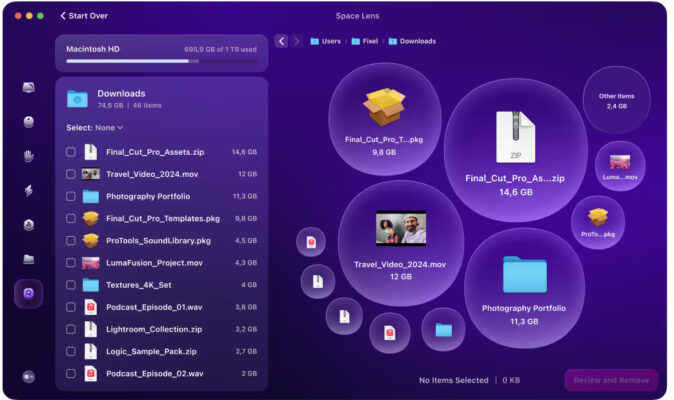
Task: Open Performance lightning bolt icon in sidebar
Action: (x=29, y=190)
